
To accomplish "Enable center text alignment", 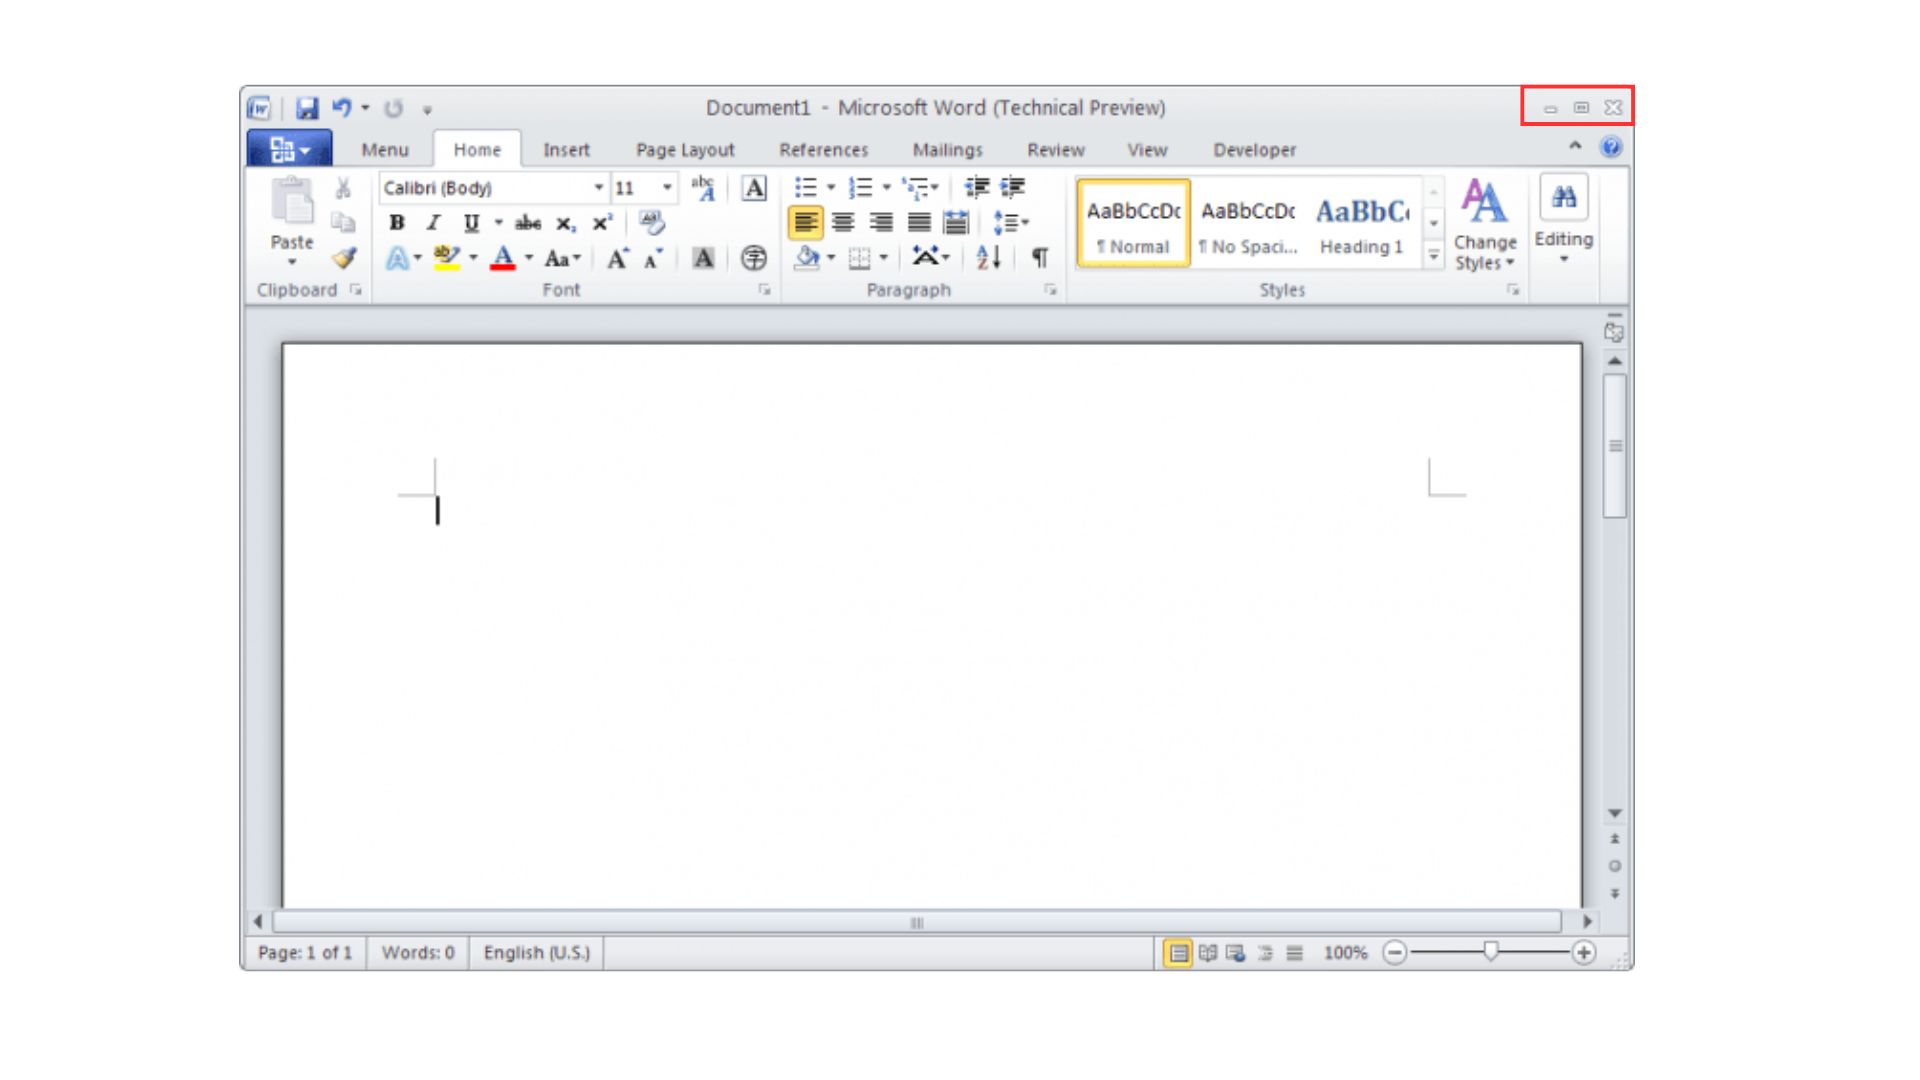I will coord(843,223).
